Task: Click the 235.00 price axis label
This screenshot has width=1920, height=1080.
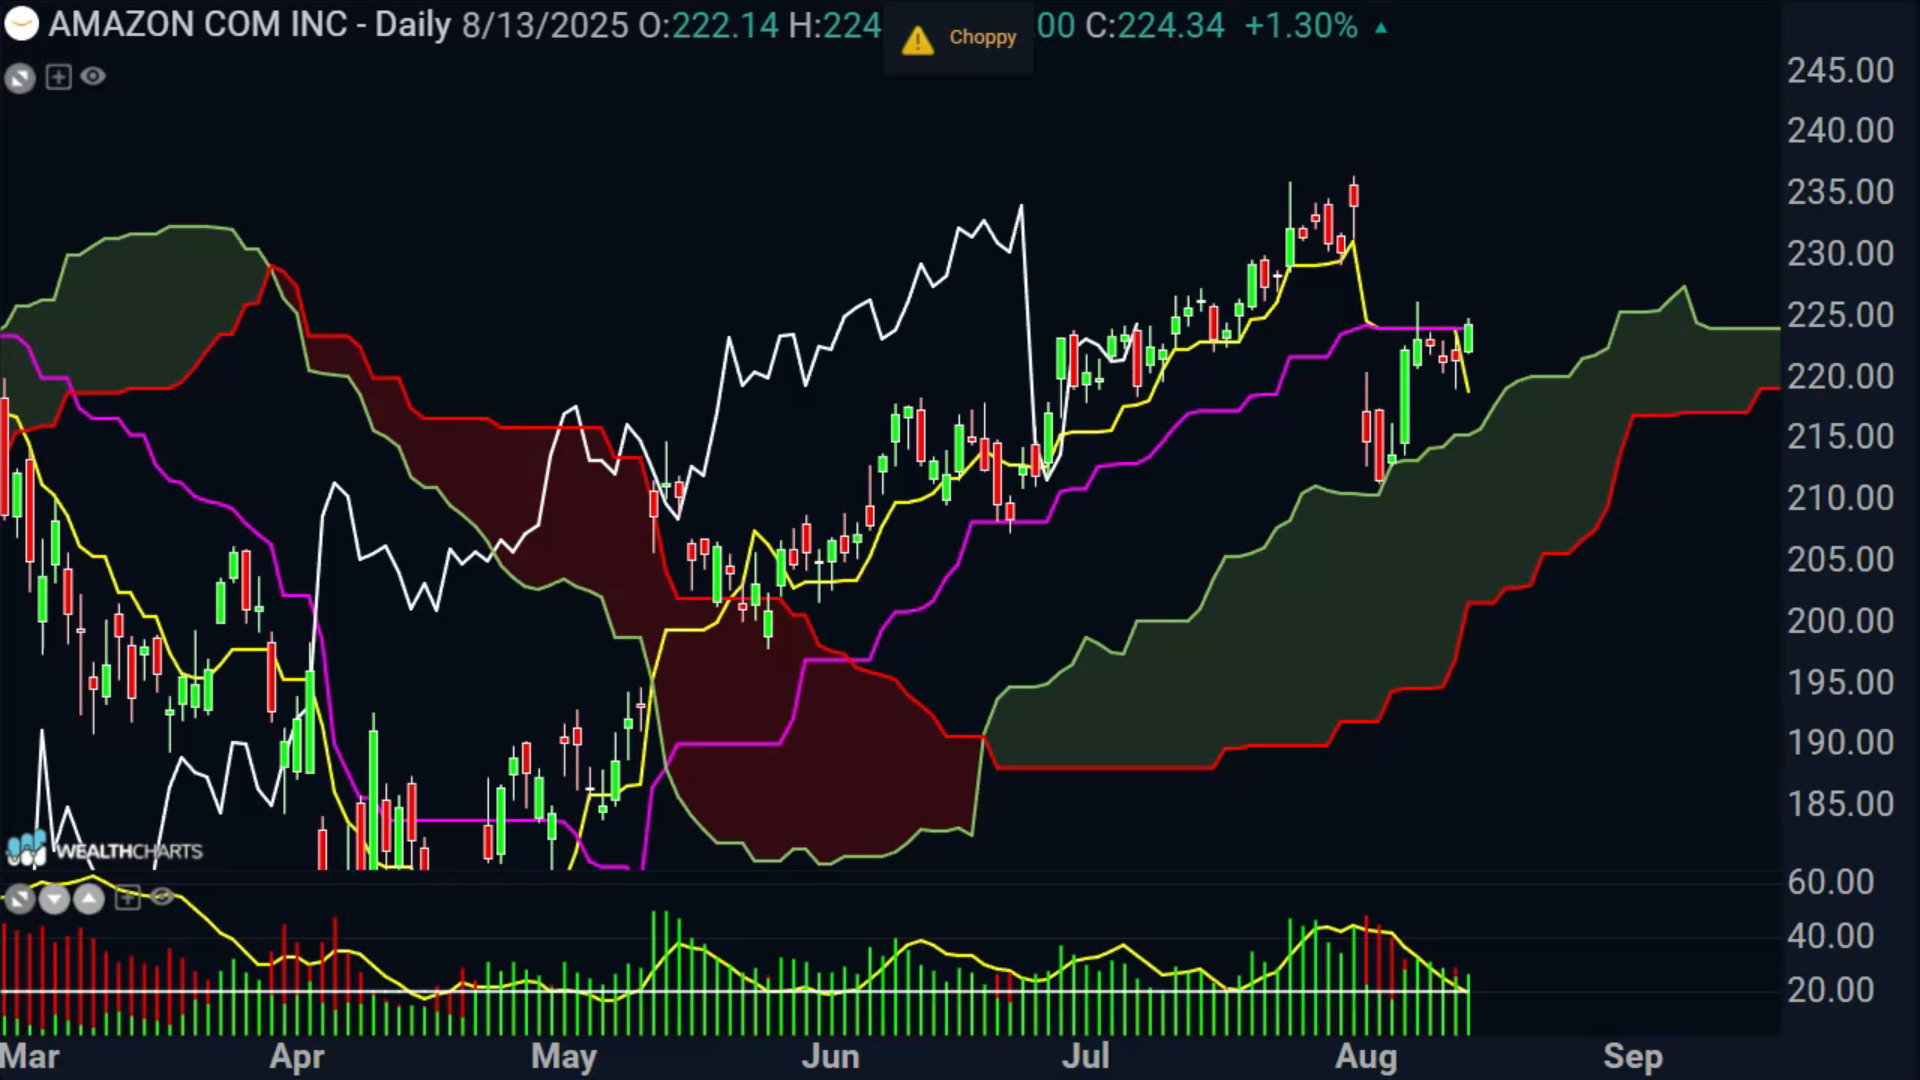Action: pos(1840,191)
